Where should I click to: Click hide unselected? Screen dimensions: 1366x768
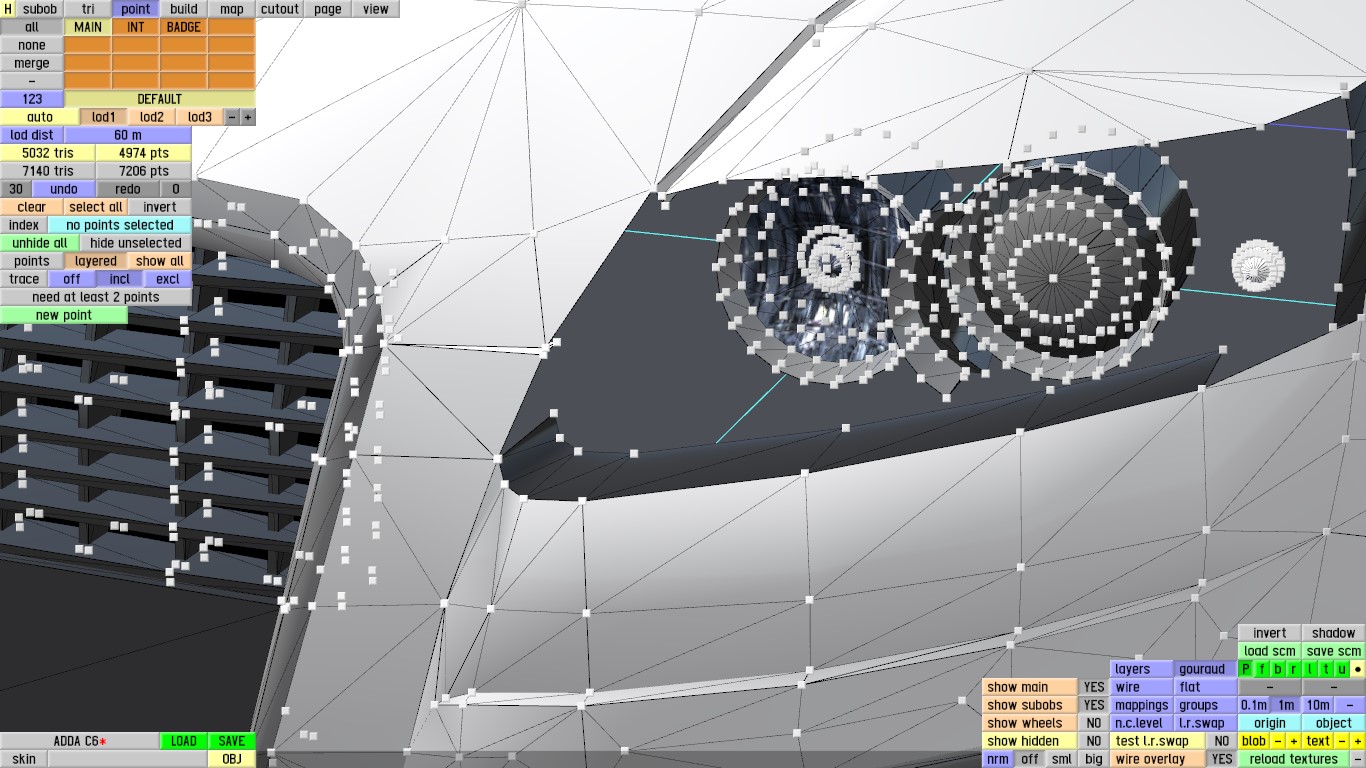point(136,243)
